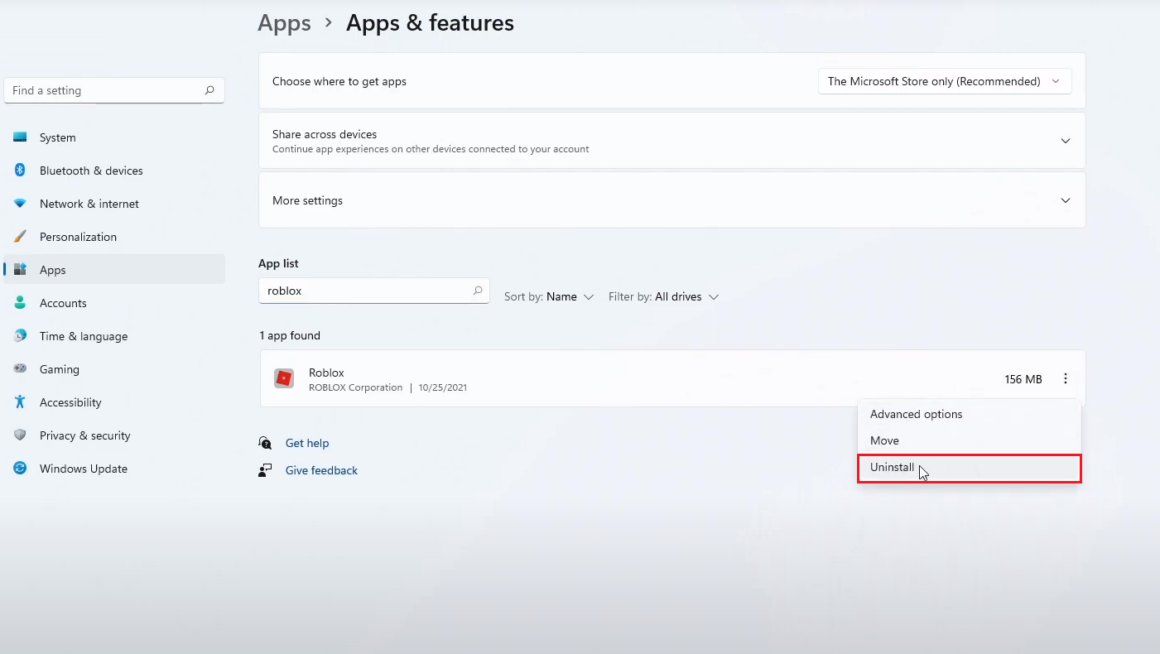The width and height of the screenshot is (1160, 654).
Task: Expand the Share across devices section
Action: 1065,141
